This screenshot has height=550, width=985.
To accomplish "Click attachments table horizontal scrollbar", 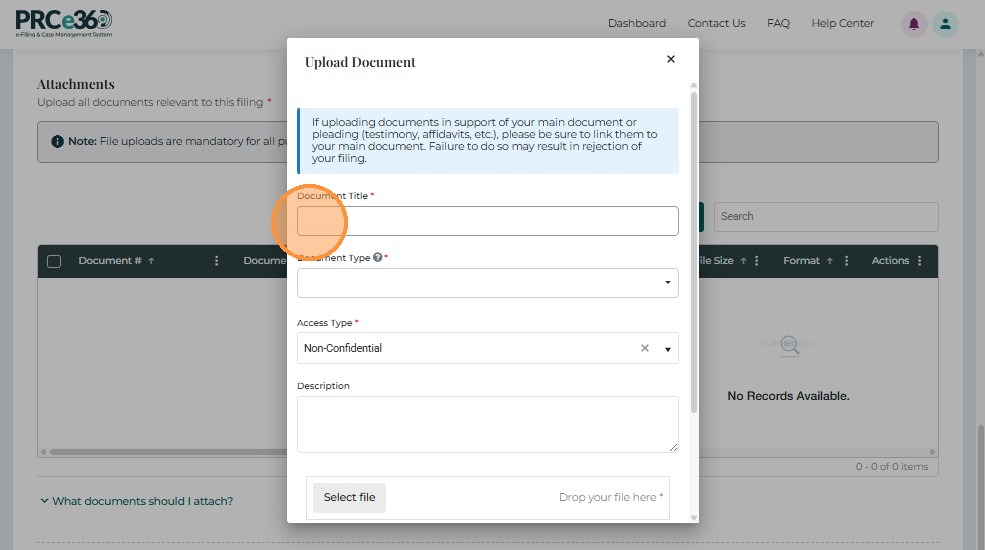I will point(168,451).
